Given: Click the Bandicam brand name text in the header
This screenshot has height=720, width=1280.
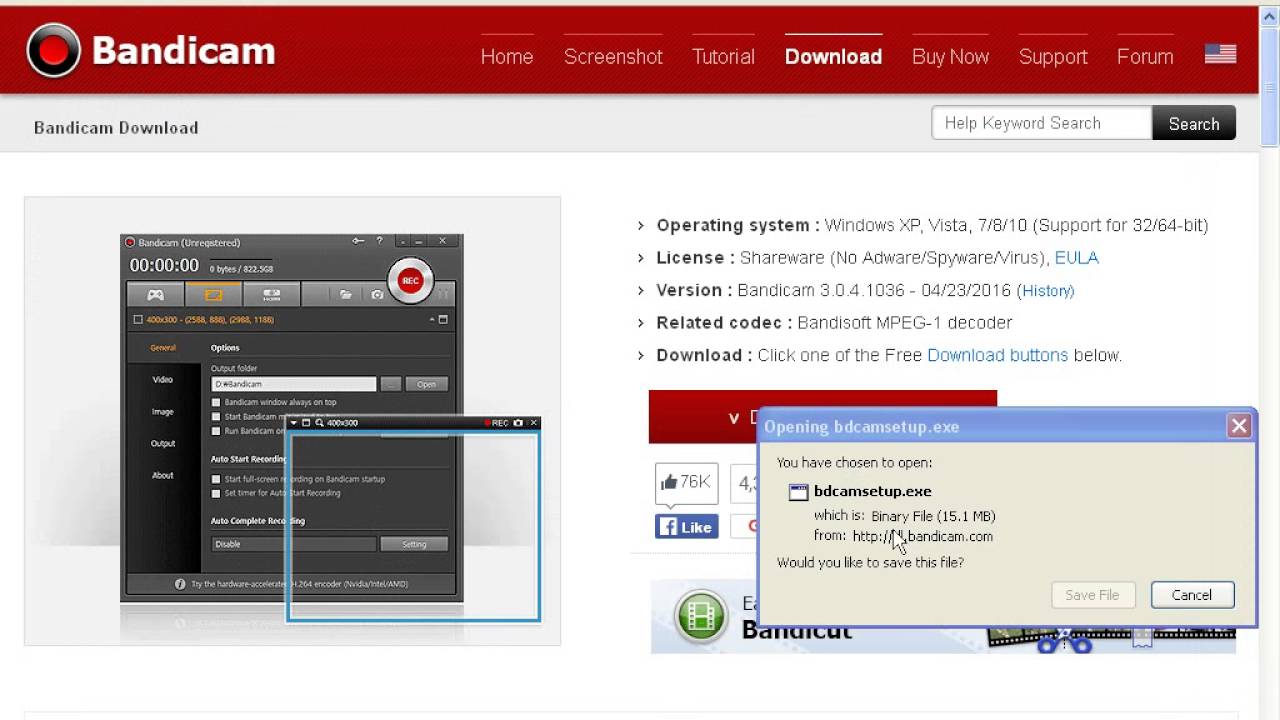Looking at the screenshot, I should [184, 50].
